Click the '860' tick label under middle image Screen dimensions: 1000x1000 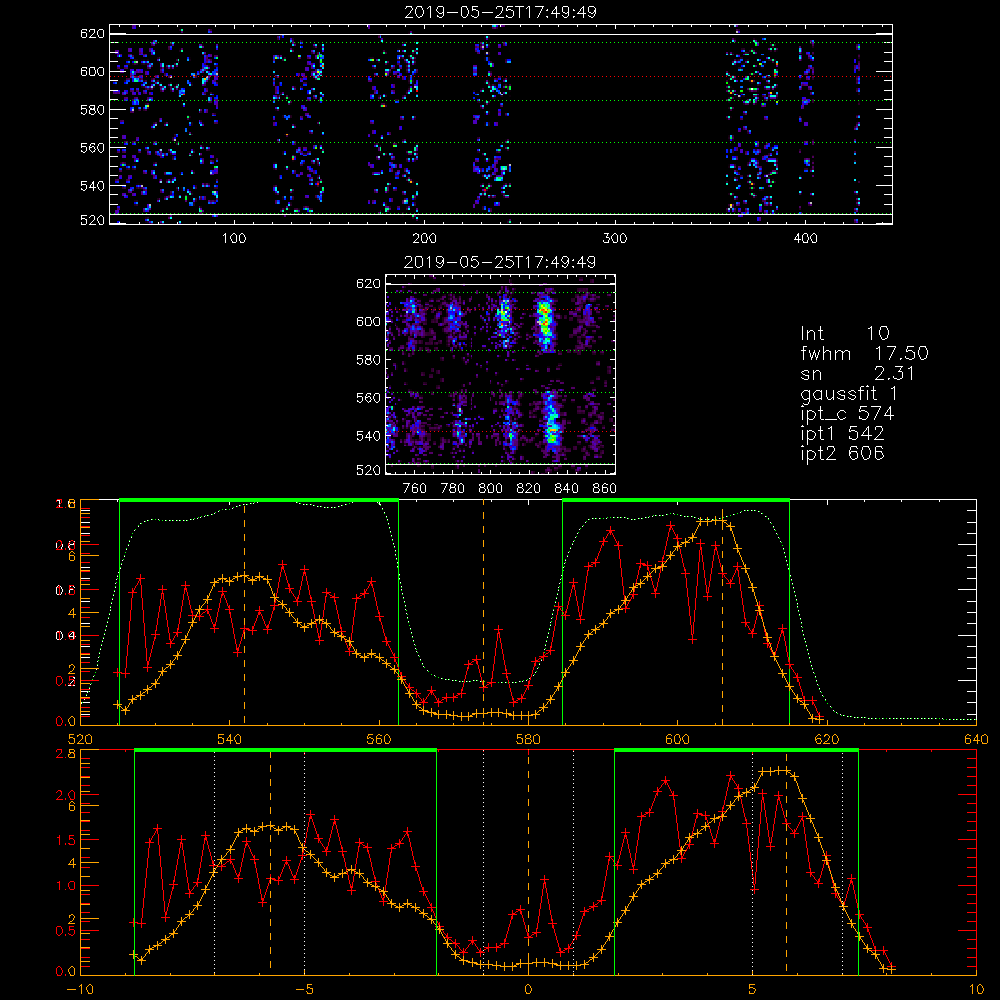[605, 489]
